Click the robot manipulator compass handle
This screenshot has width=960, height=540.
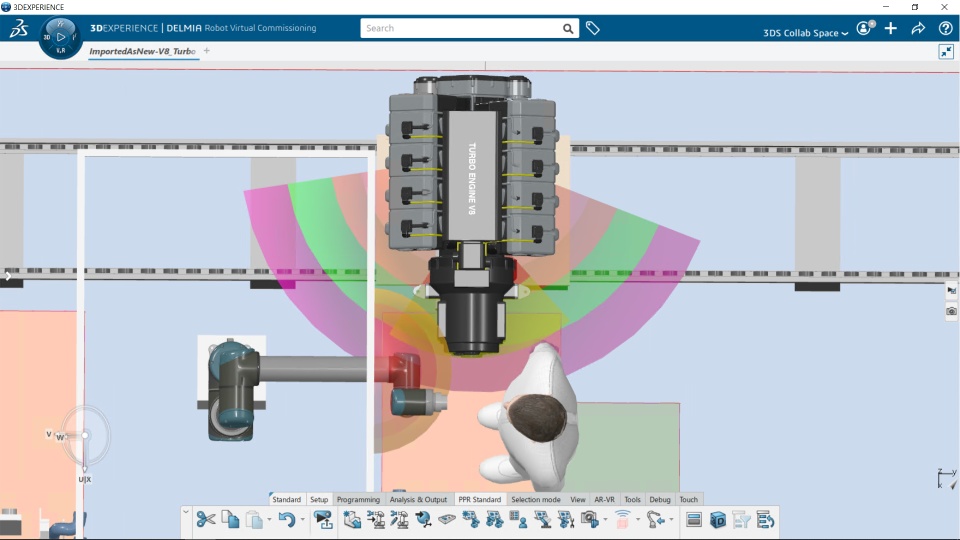coord(85,436)
